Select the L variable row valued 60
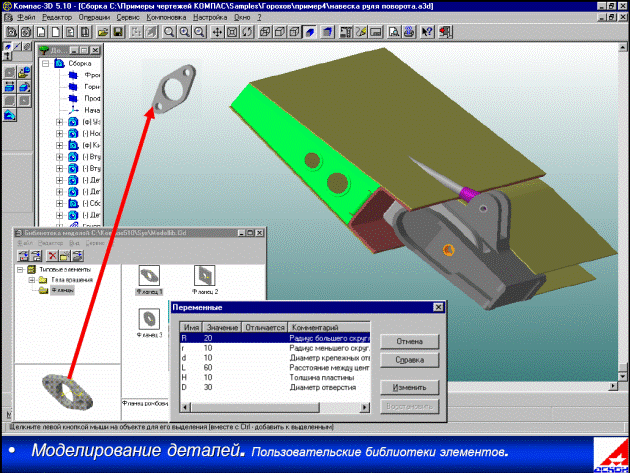 tap(275, 368)
